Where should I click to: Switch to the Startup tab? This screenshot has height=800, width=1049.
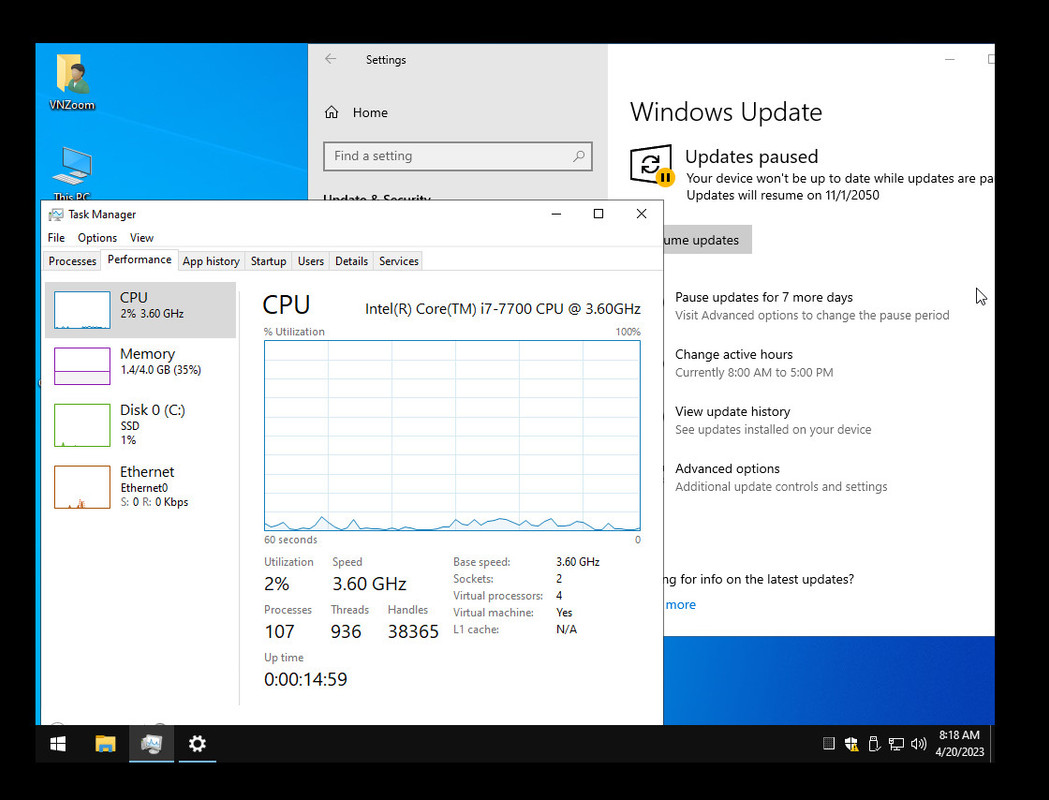click(x=268, y=261)
